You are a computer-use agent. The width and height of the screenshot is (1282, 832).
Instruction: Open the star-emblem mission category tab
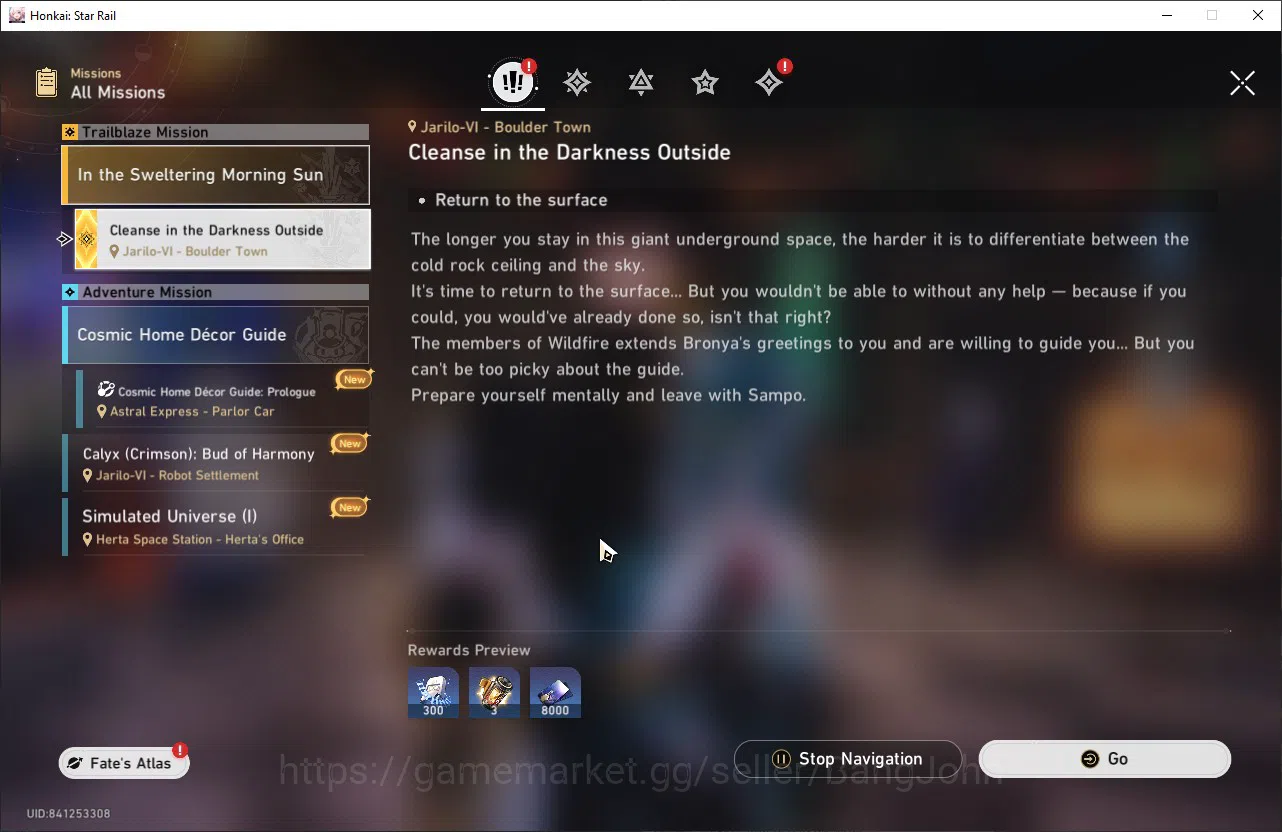pyautogui.click(x=705, y=82)
